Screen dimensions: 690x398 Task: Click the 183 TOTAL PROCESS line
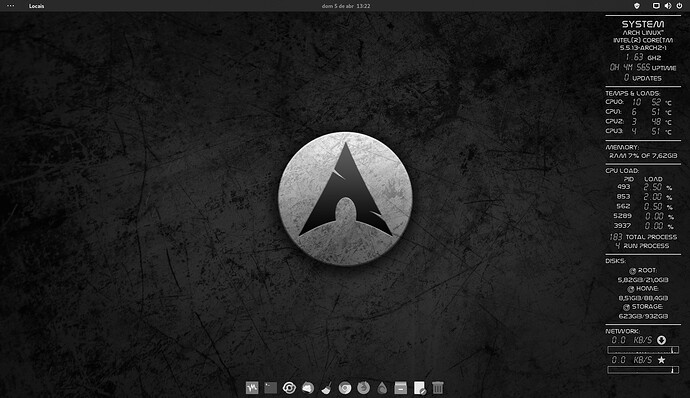[643, 237]
